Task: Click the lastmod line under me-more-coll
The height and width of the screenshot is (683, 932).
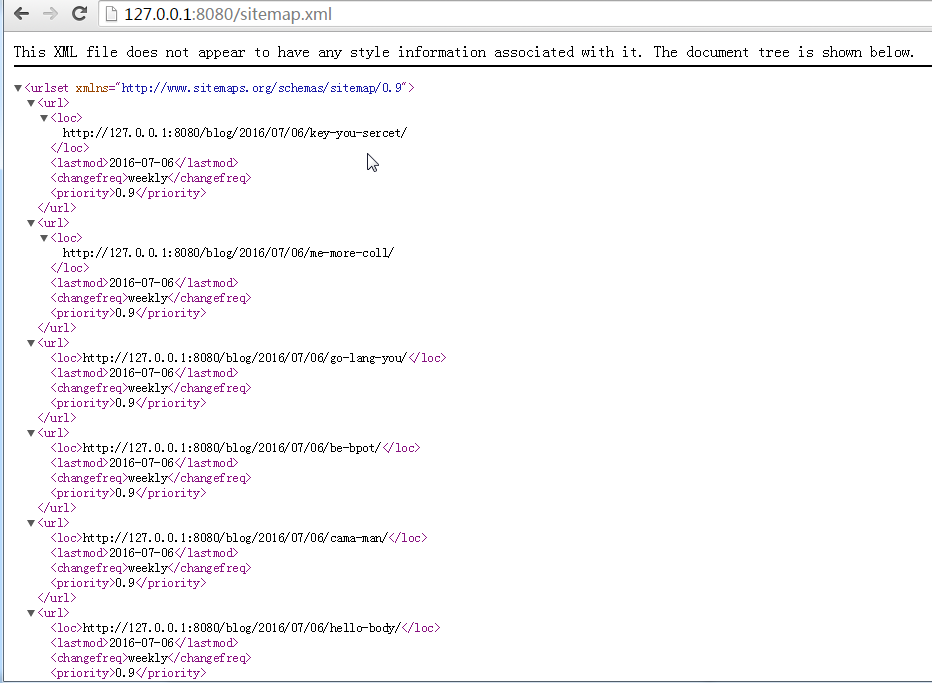Action: pyautogui.click(x=144, y=283)
